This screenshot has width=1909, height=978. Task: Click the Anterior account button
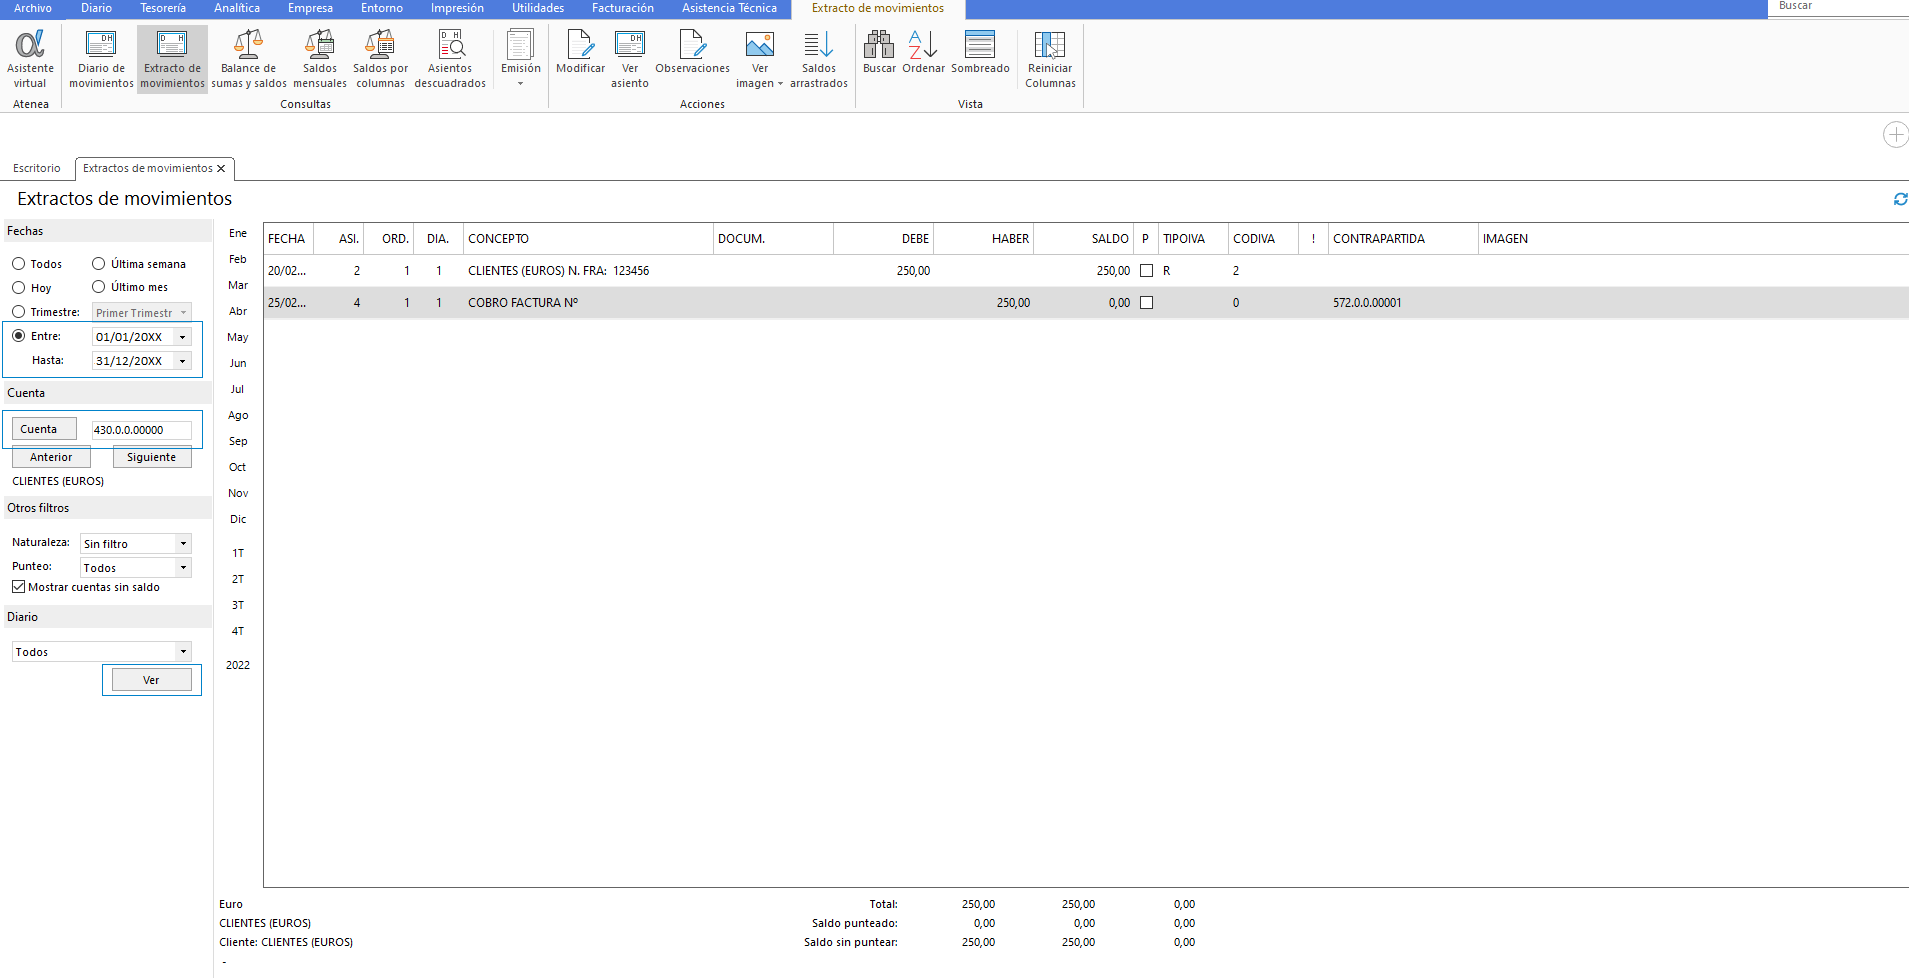51,457
